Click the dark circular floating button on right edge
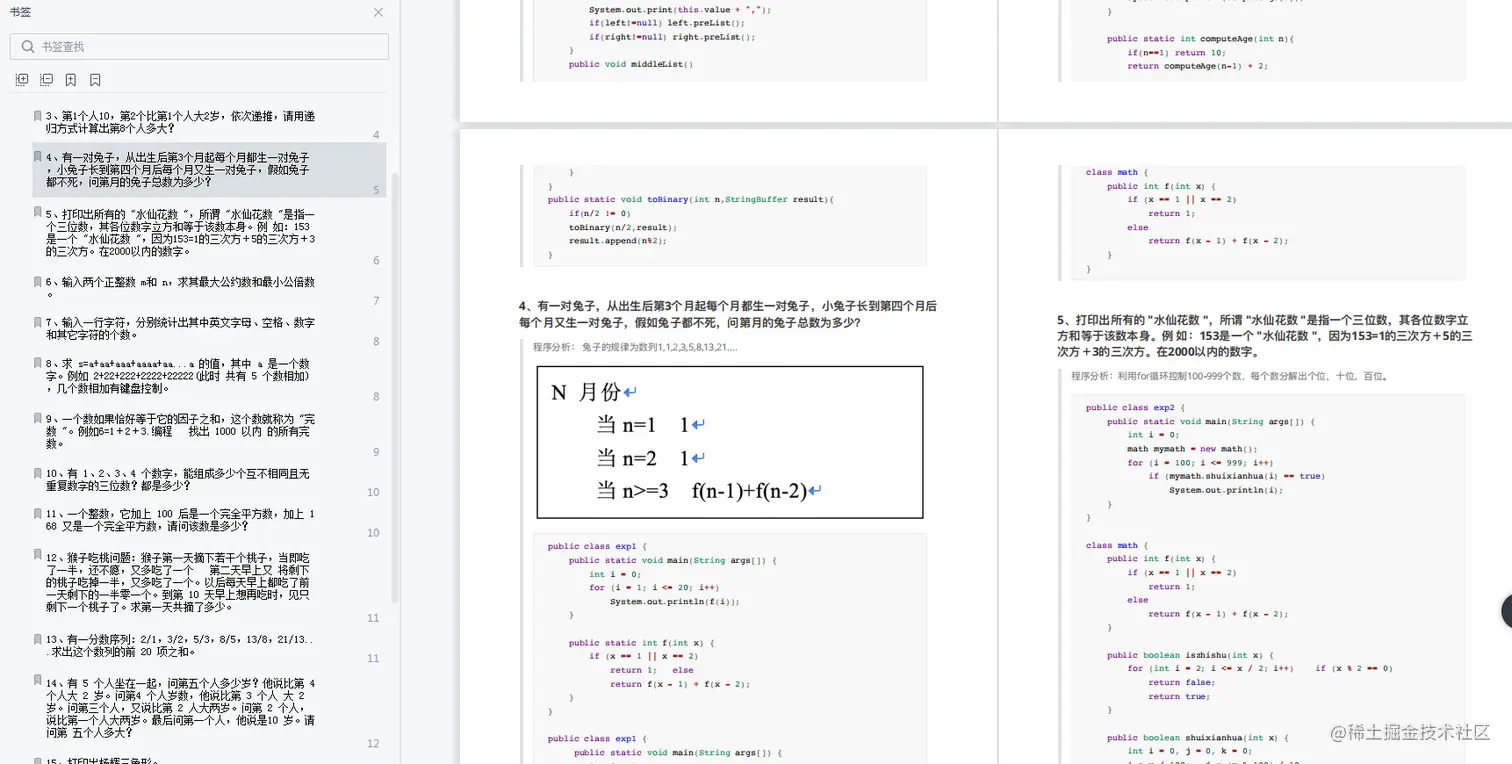 [x=1505, y=612]
